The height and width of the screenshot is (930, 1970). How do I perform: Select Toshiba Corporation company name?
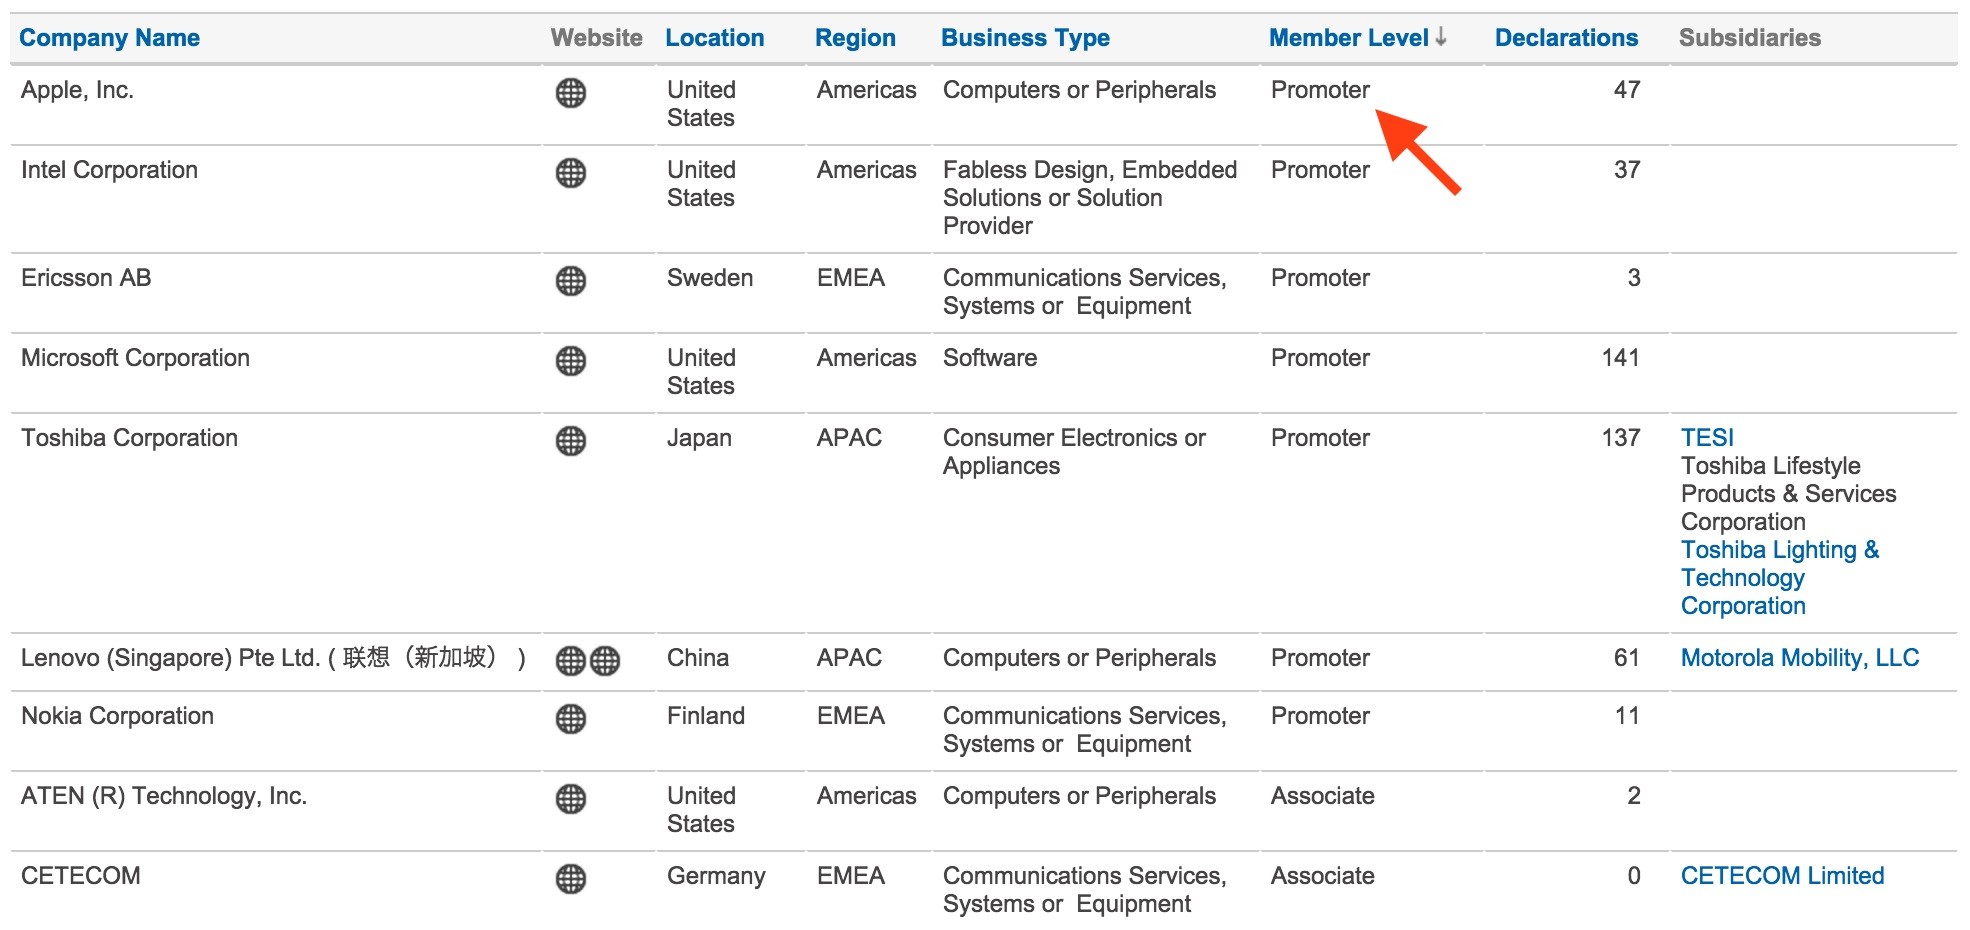129,438
